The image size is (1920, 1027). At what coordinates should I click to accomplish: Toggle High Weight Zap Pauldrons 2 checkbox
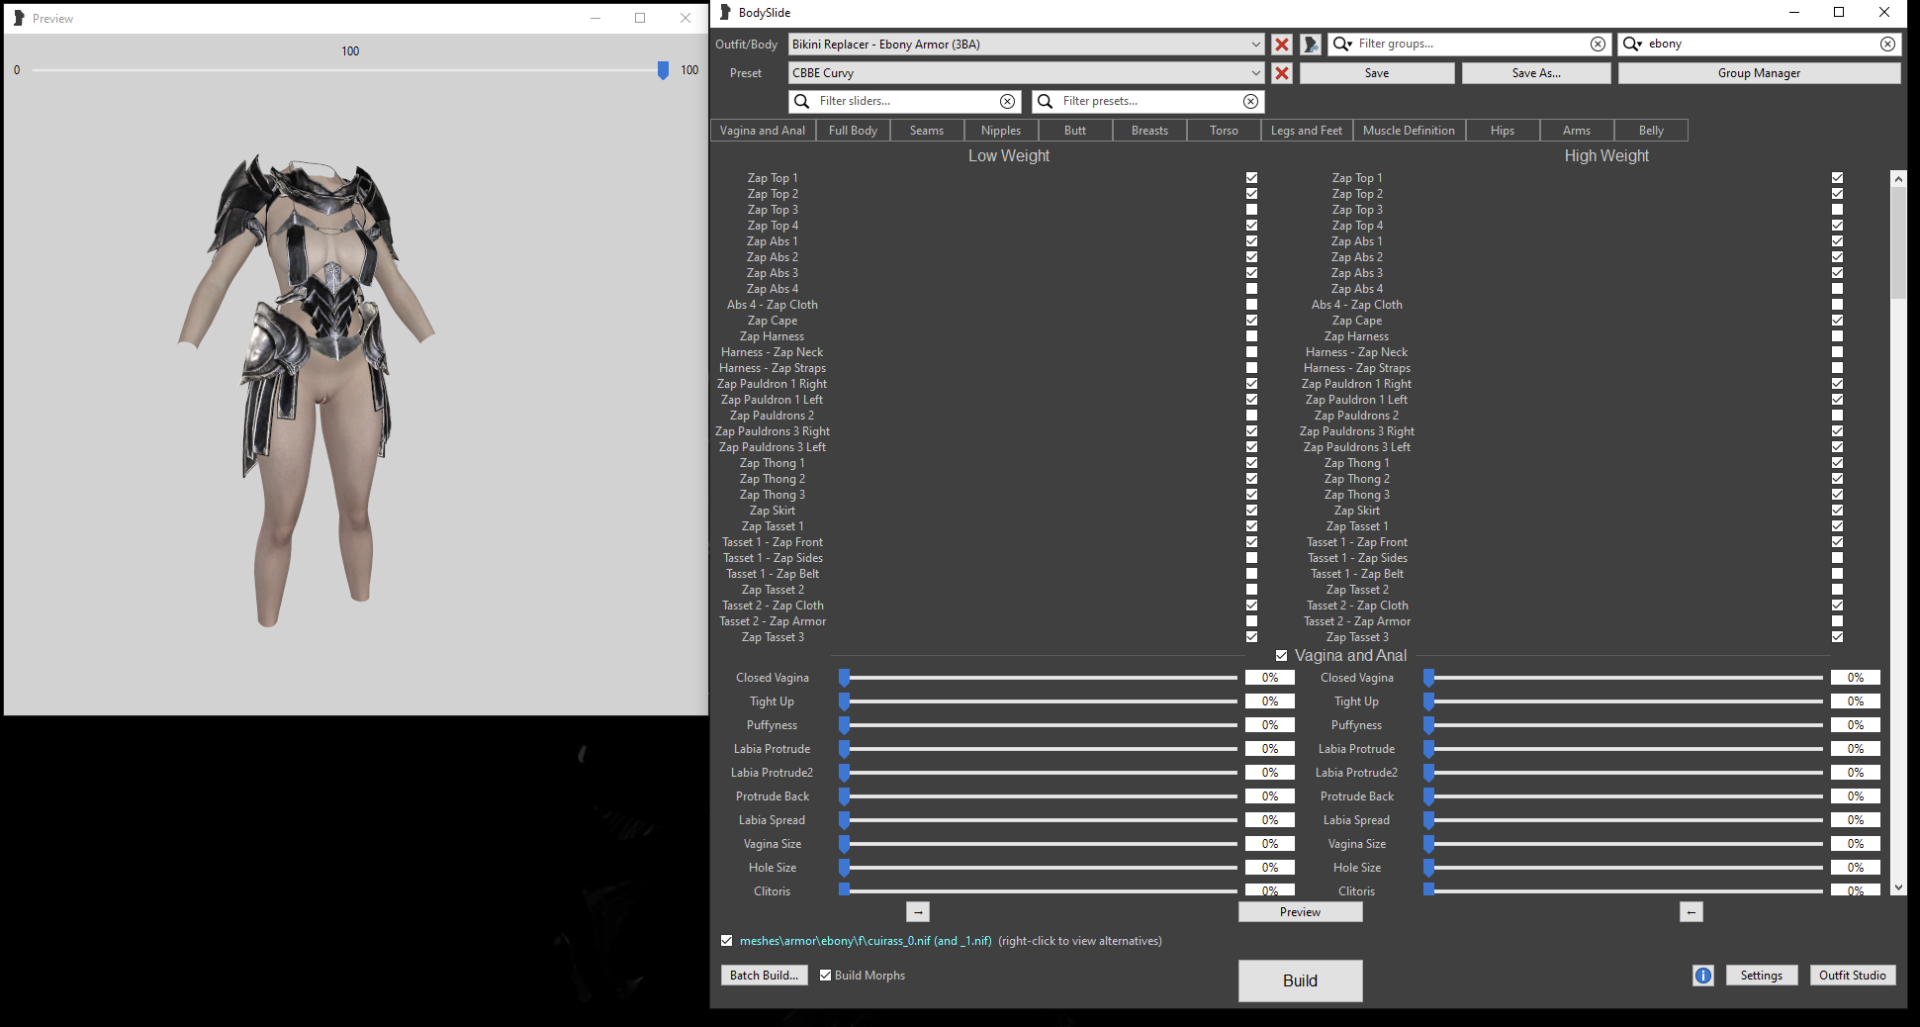click(x=1837, y=416)
